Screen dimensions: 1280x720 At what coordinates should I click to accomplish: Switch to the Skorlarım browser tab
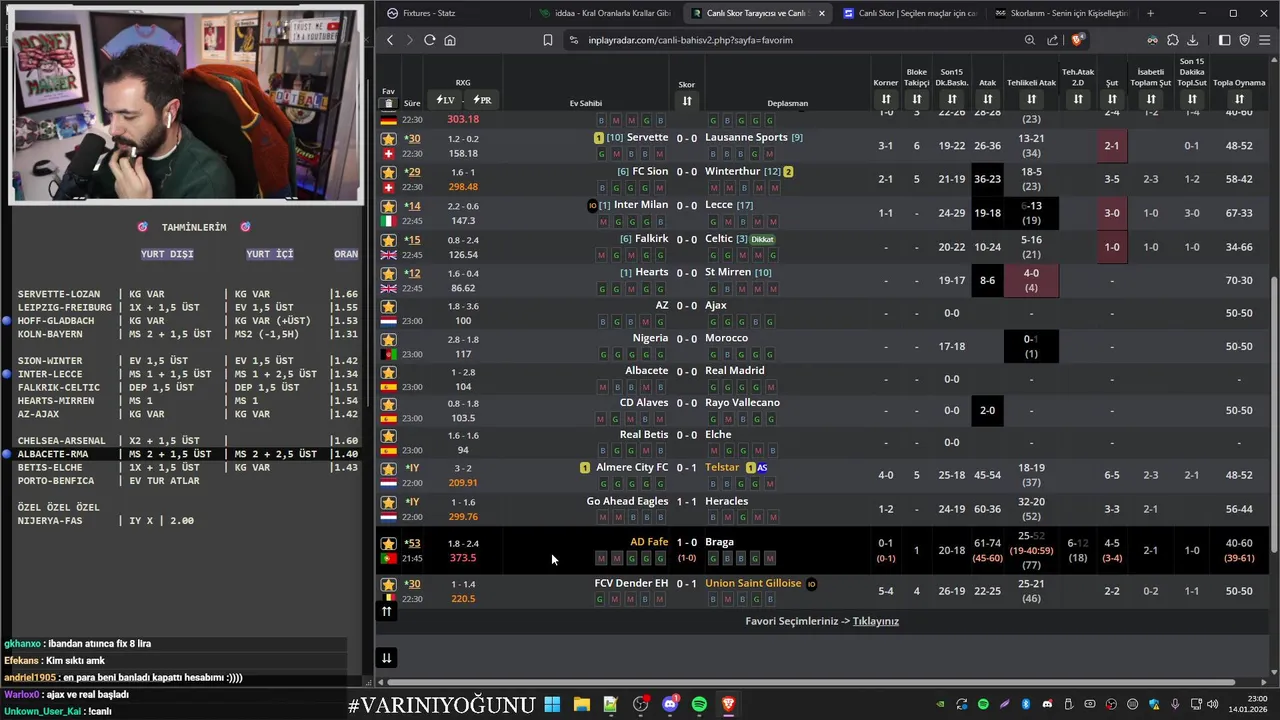pos(1060,13)
